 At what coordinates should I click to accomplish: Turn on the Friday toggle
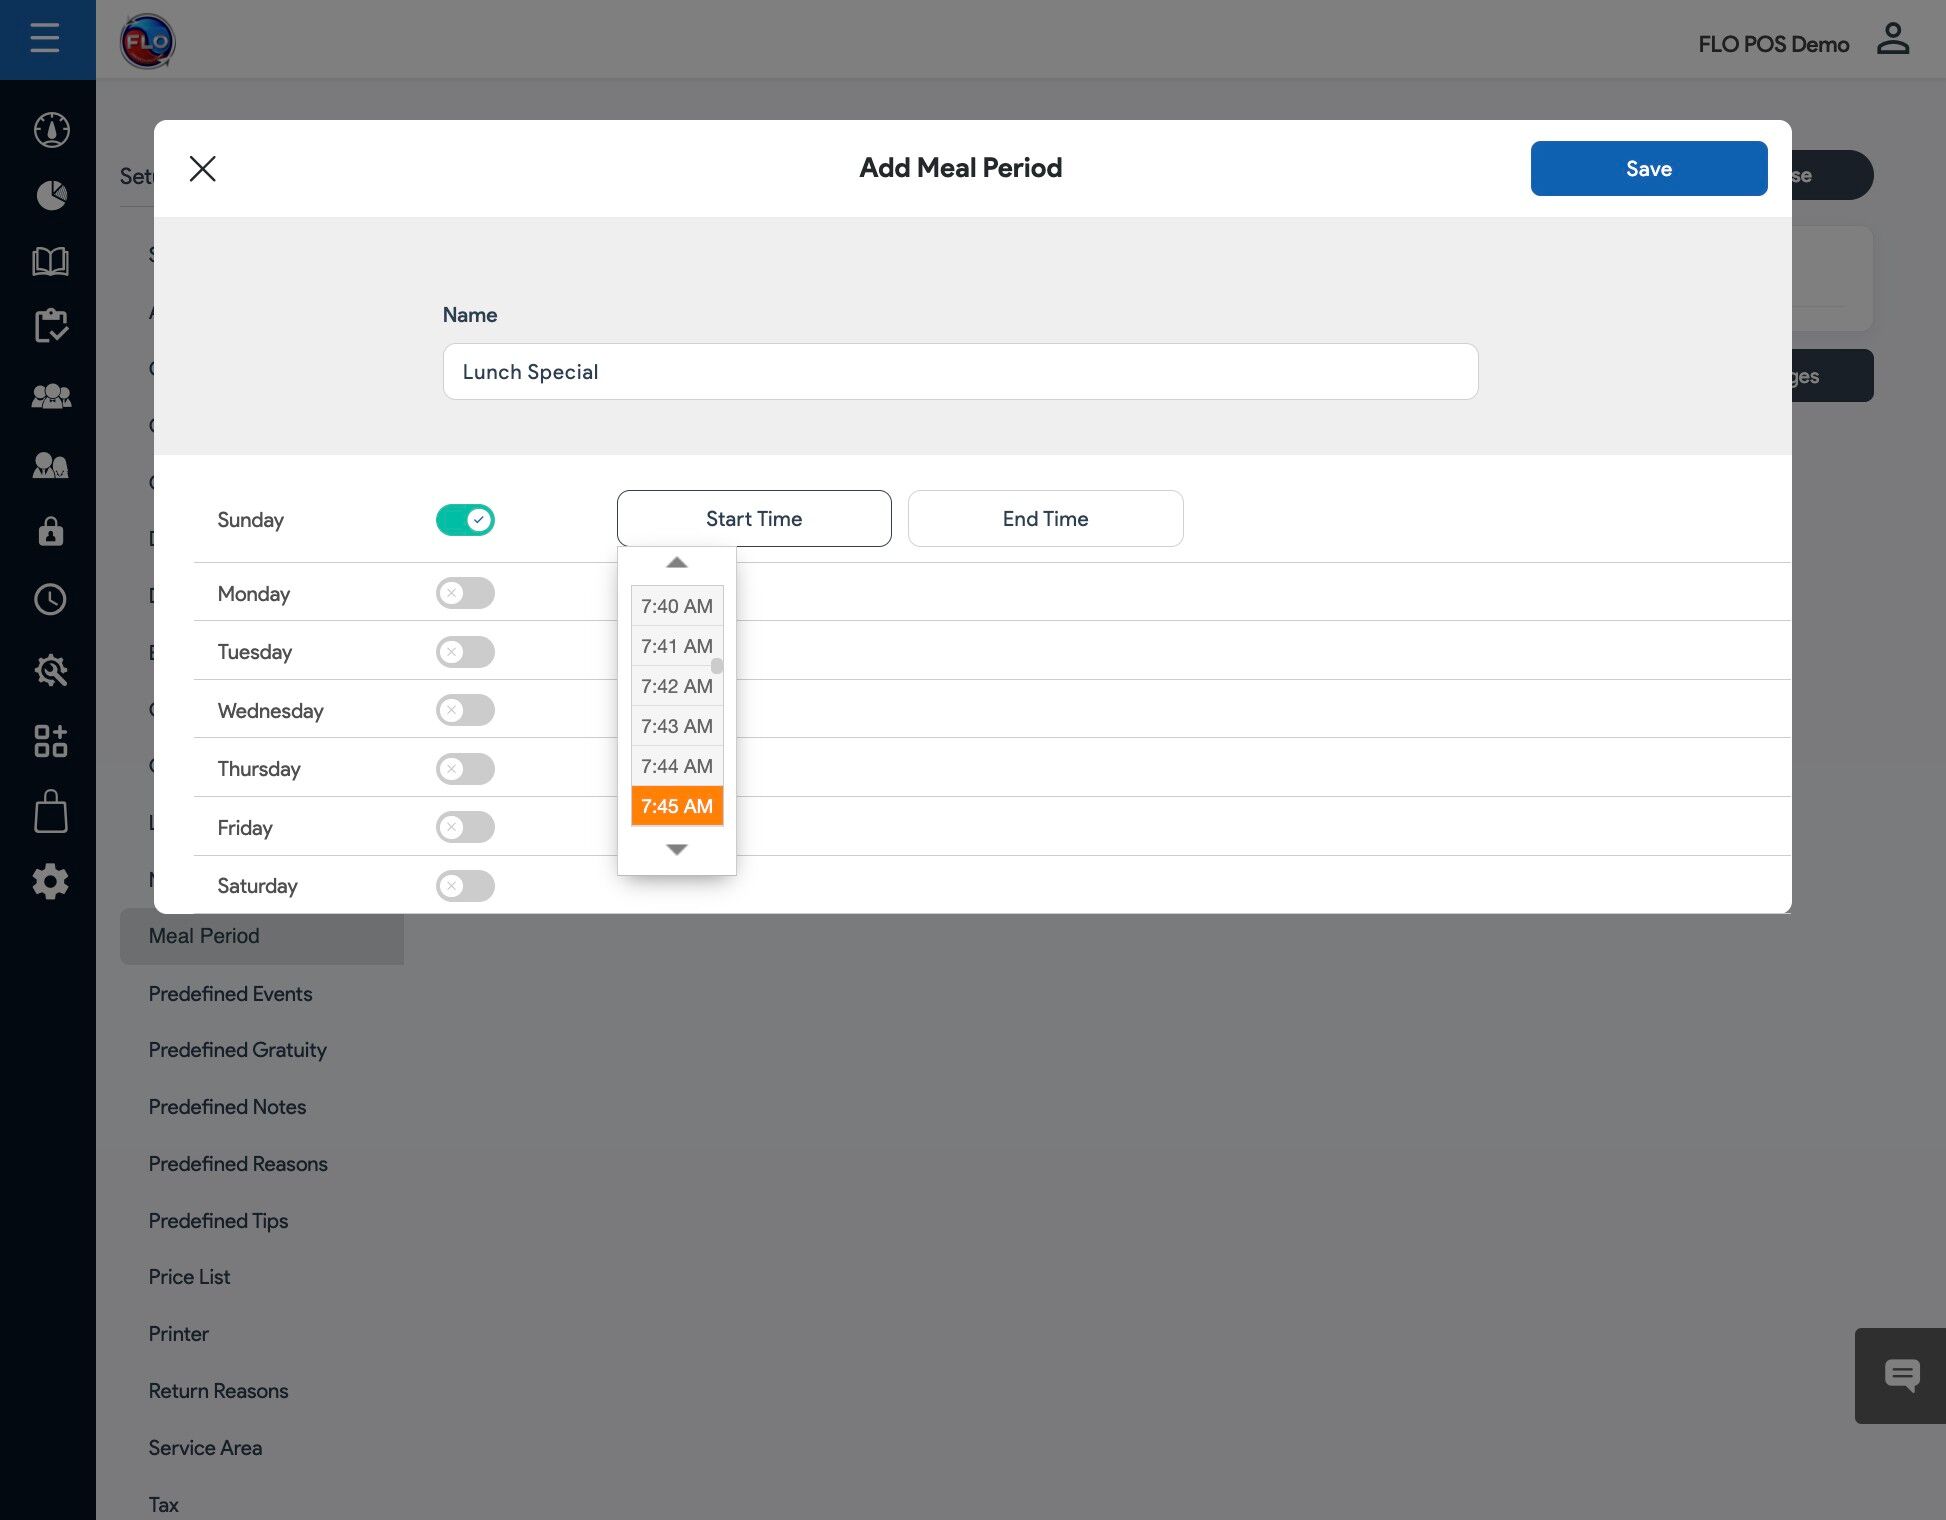(x=465, y=827)
